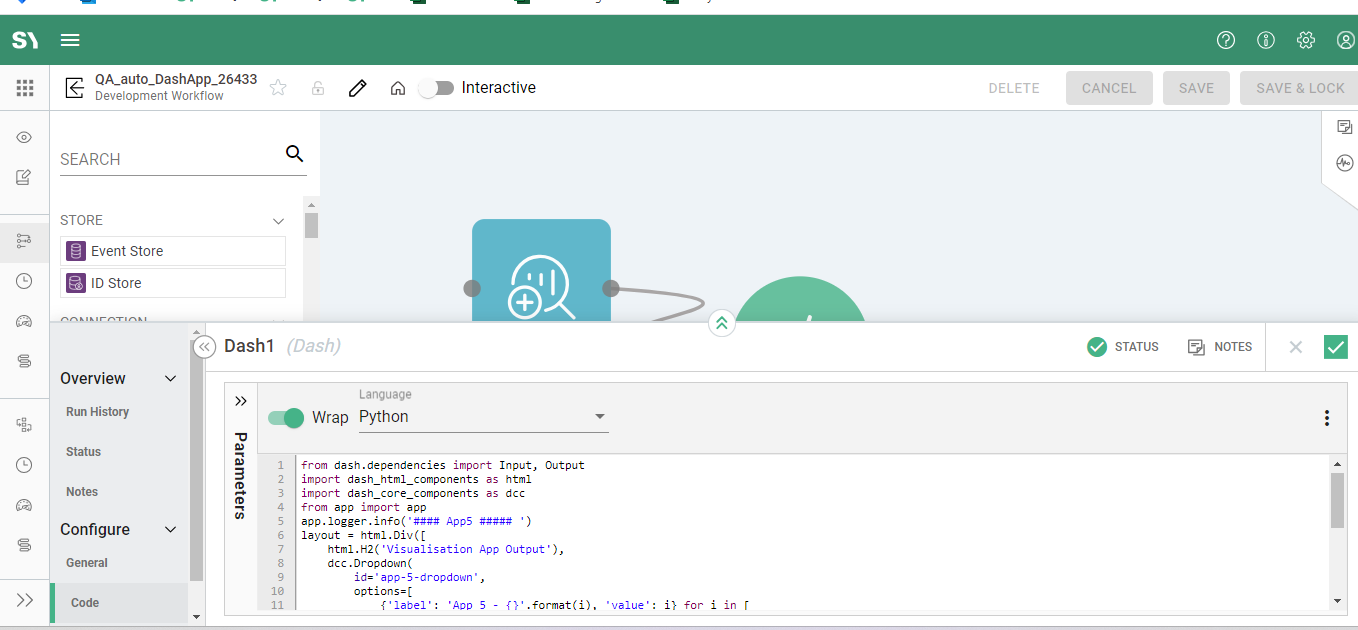Open the hamburger navigation menu
Viewport: 1358px width, 630px height.
[x=70, y=40]
